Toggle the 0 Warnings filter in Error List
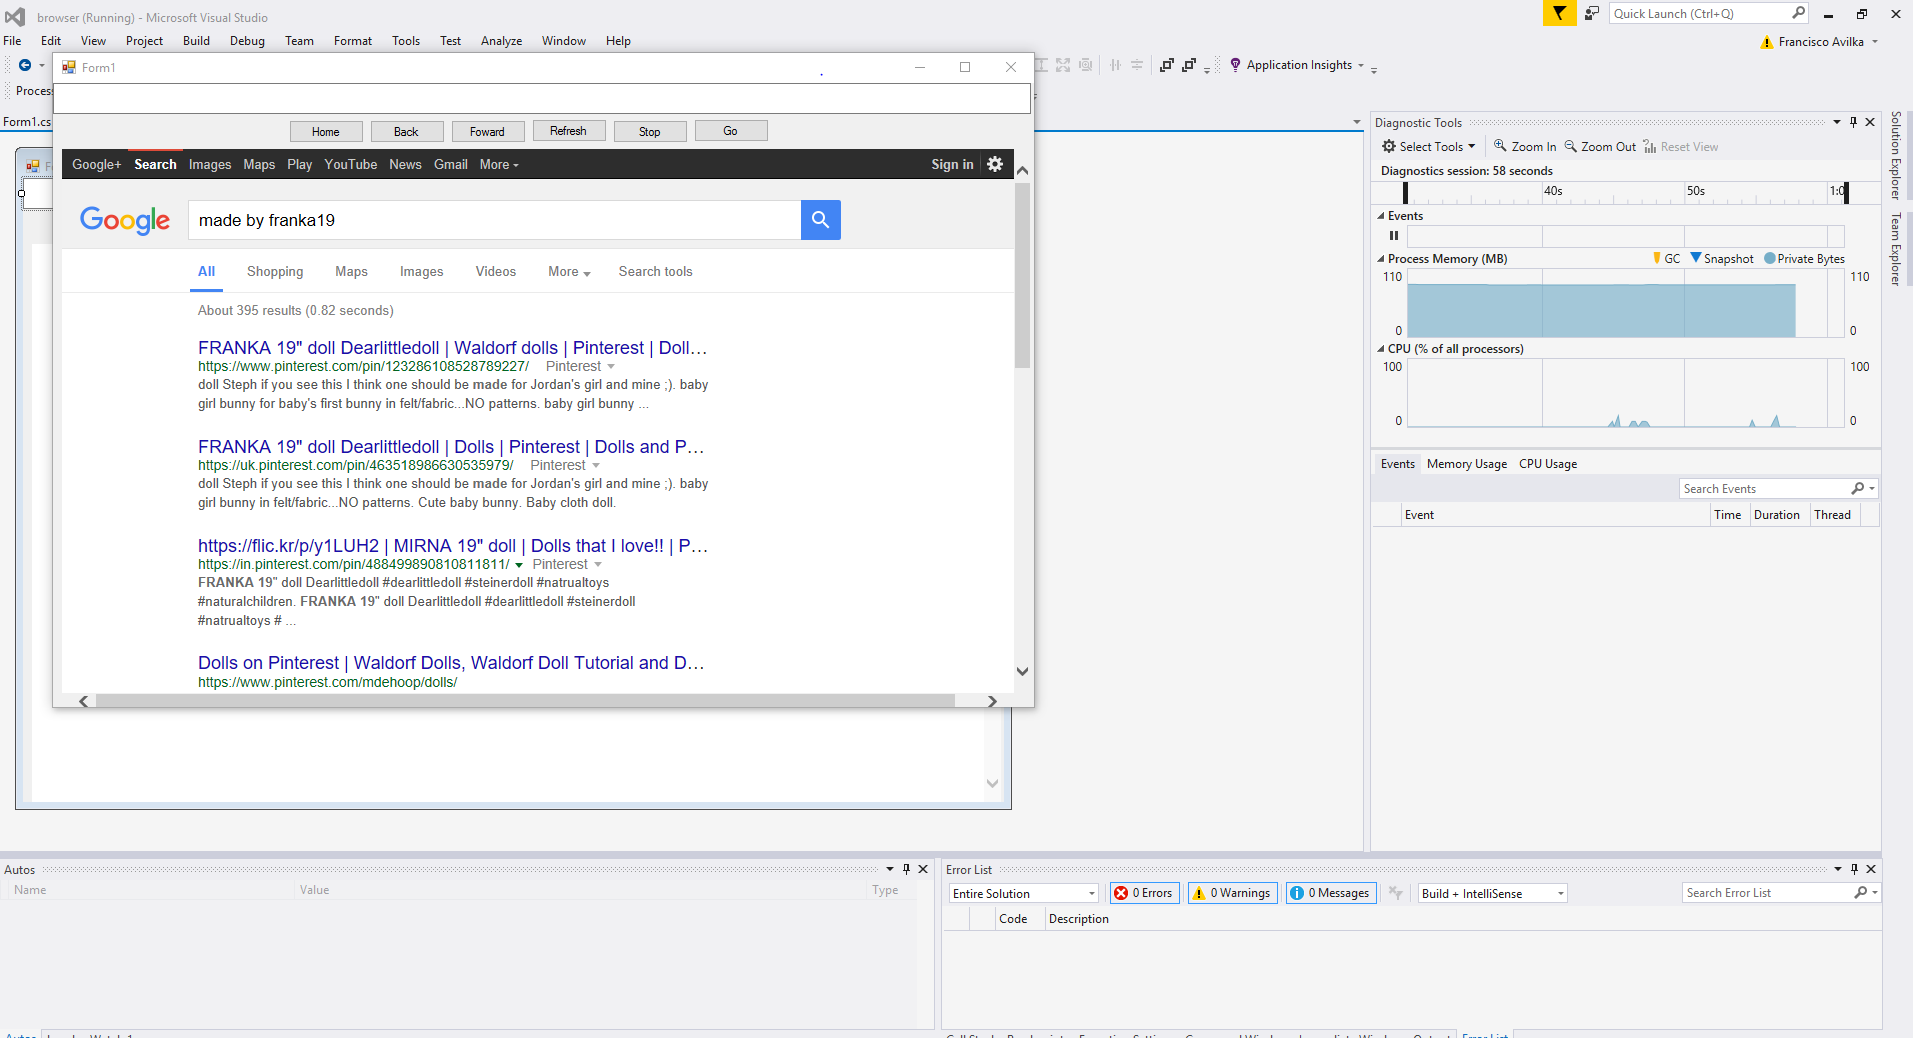Viewport: 1913px width, 1038px height. (1231, 893)
